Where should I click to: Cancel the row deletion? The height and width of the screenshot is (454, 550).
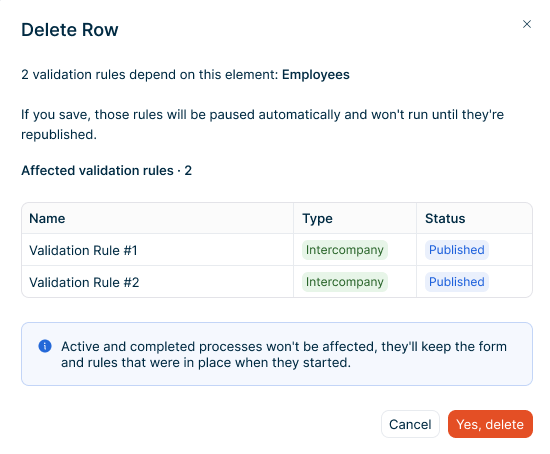coord(410,424)
